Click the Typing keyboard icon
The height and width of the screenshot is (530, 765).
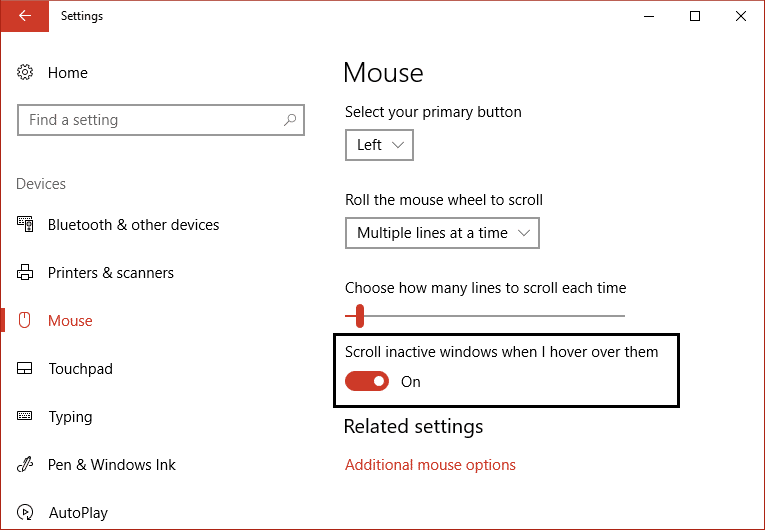pos(26,417)
